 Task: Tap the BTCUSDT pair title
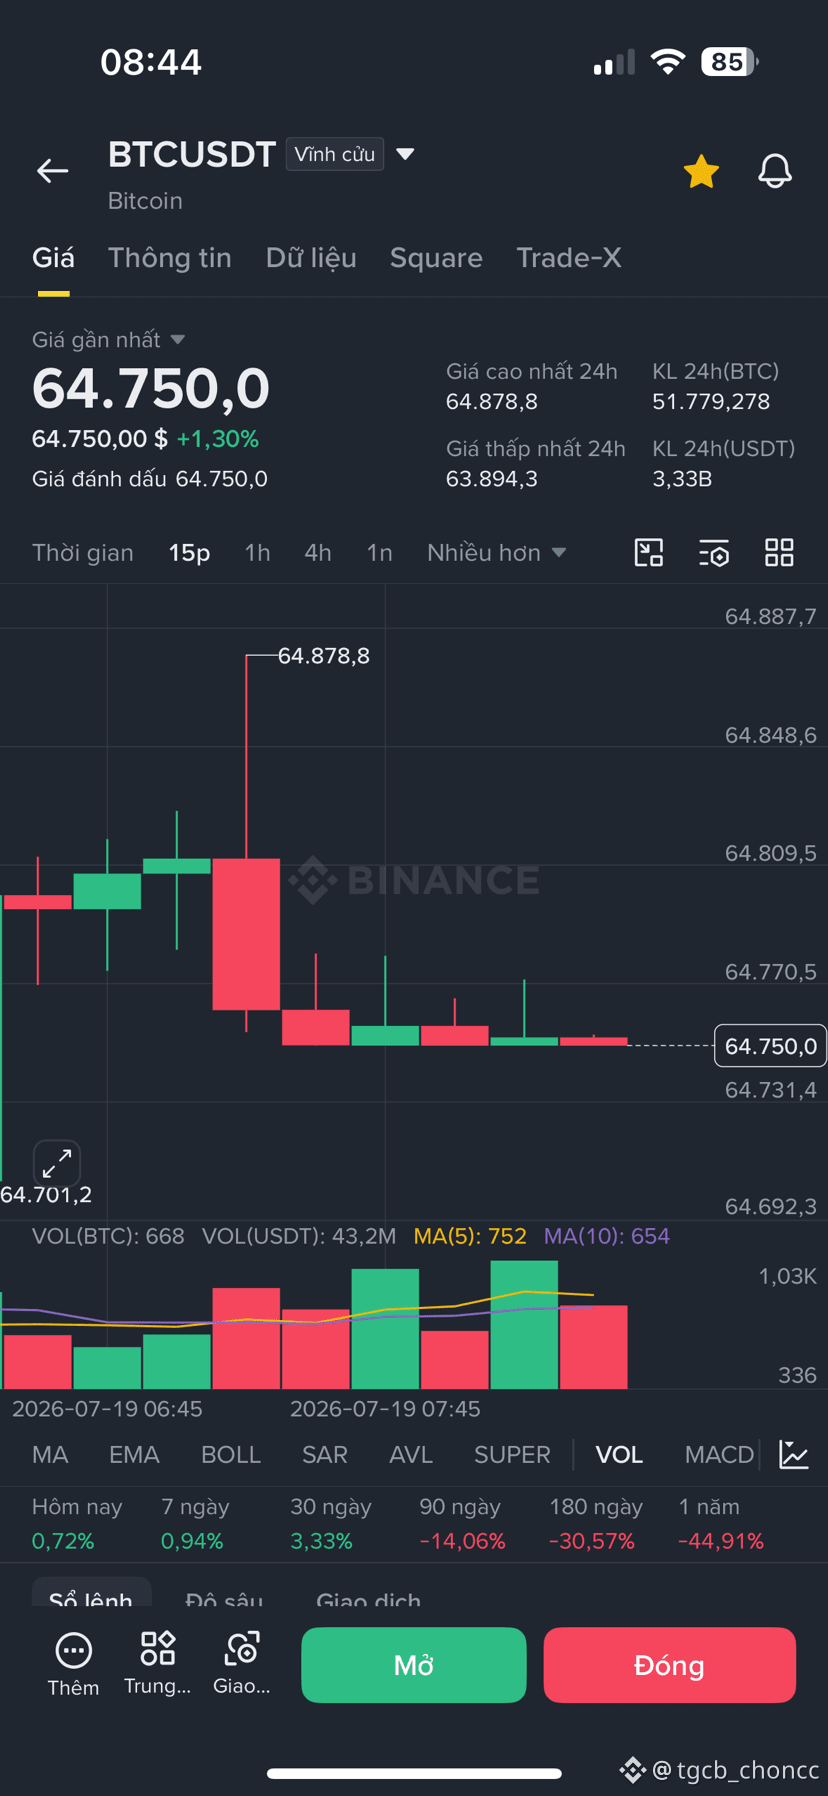(x=192, y=154)
